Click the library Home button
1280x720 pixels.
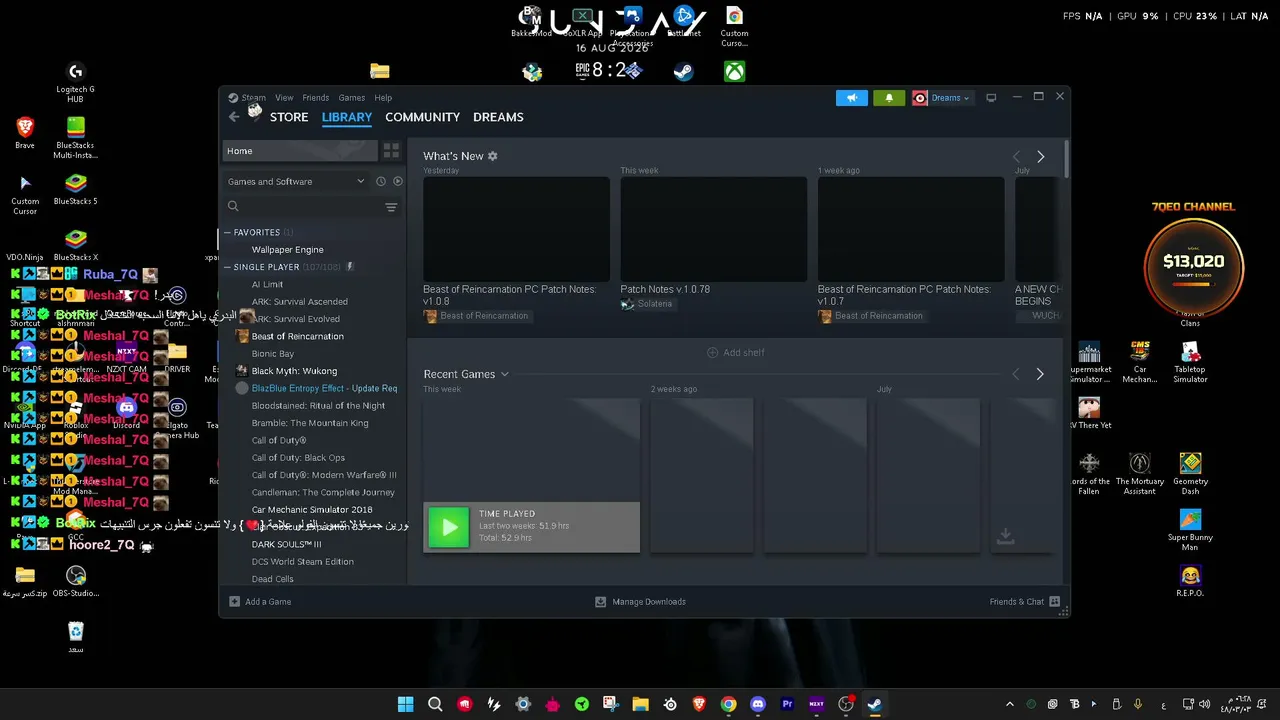coord(300,151)
